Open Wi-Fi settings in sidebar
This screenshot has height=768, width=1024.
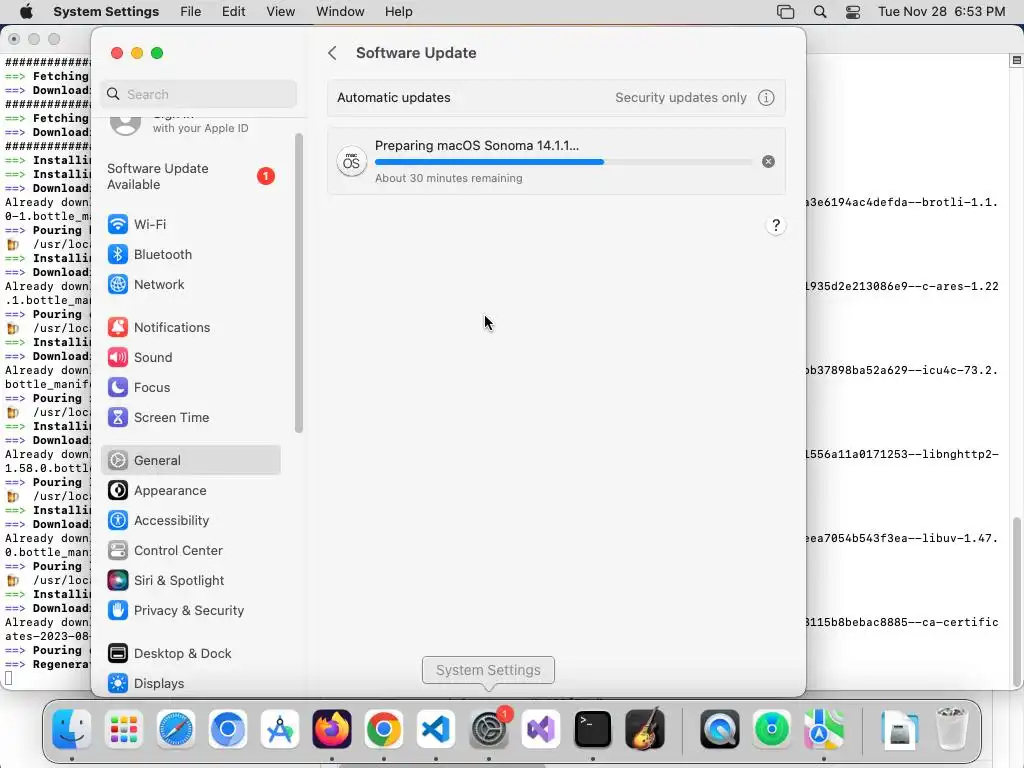[191, 224]
